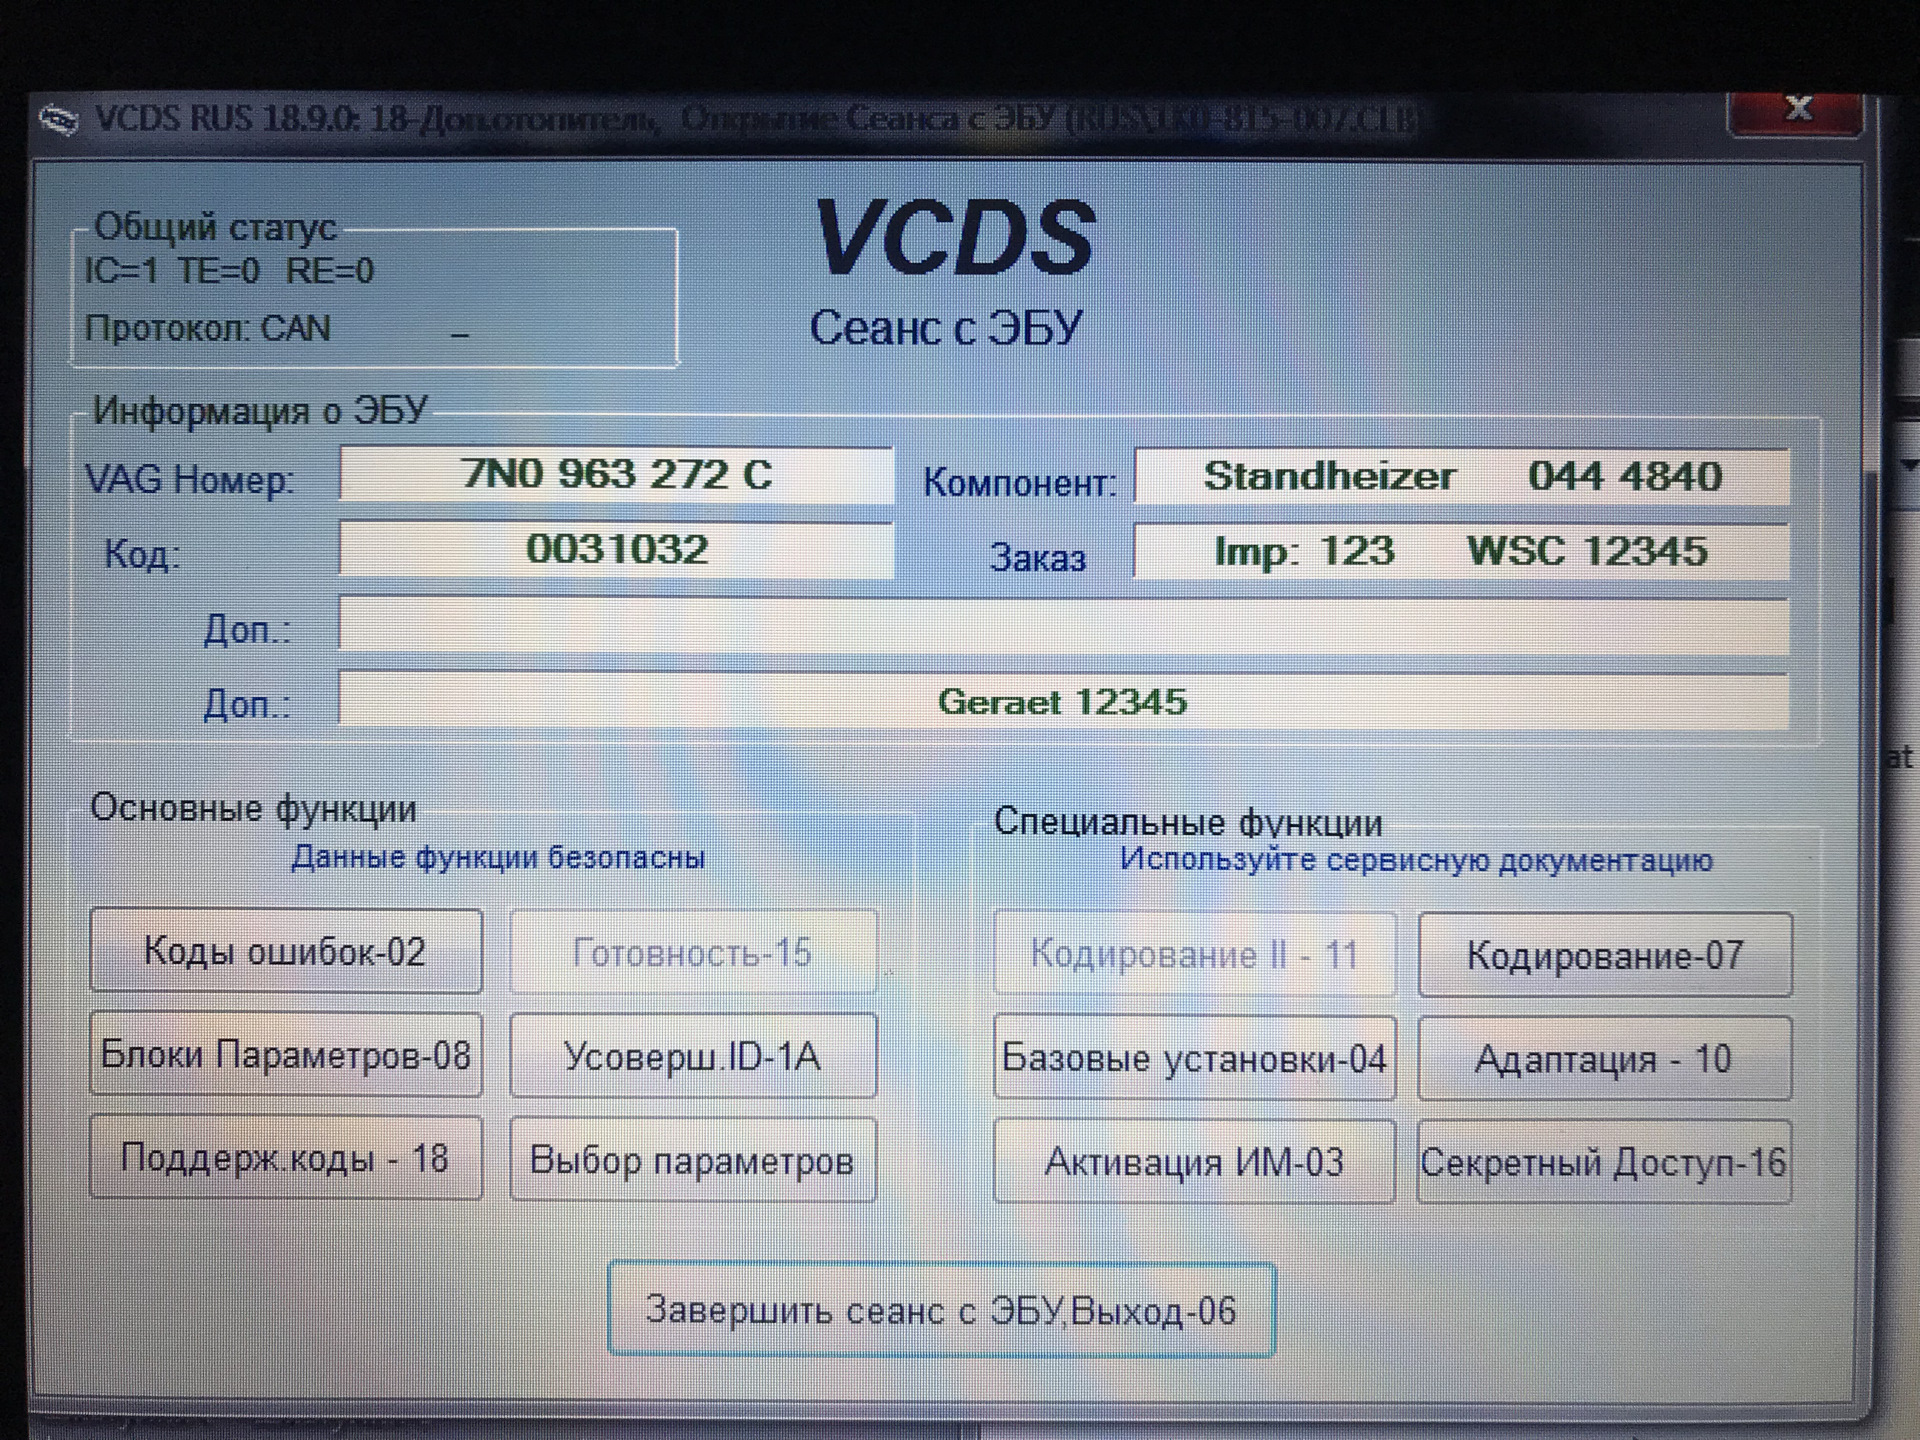This screenshot has width=1920, height=1440.
Task: Open Блоки Параметров-08 measuring blocks
Action: pos(286,1055)
